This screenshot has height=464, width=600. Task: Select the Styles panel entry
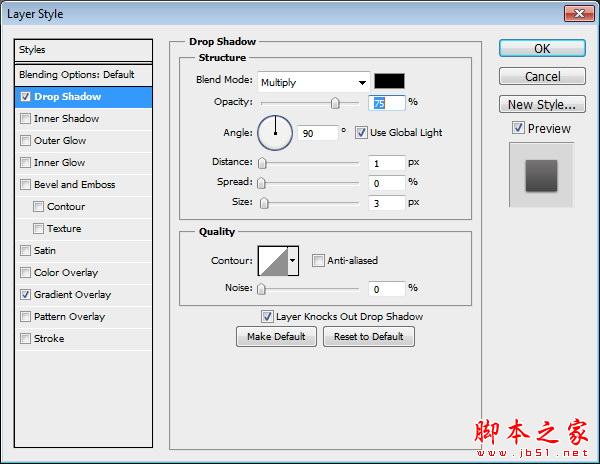[x=83, y=50]
